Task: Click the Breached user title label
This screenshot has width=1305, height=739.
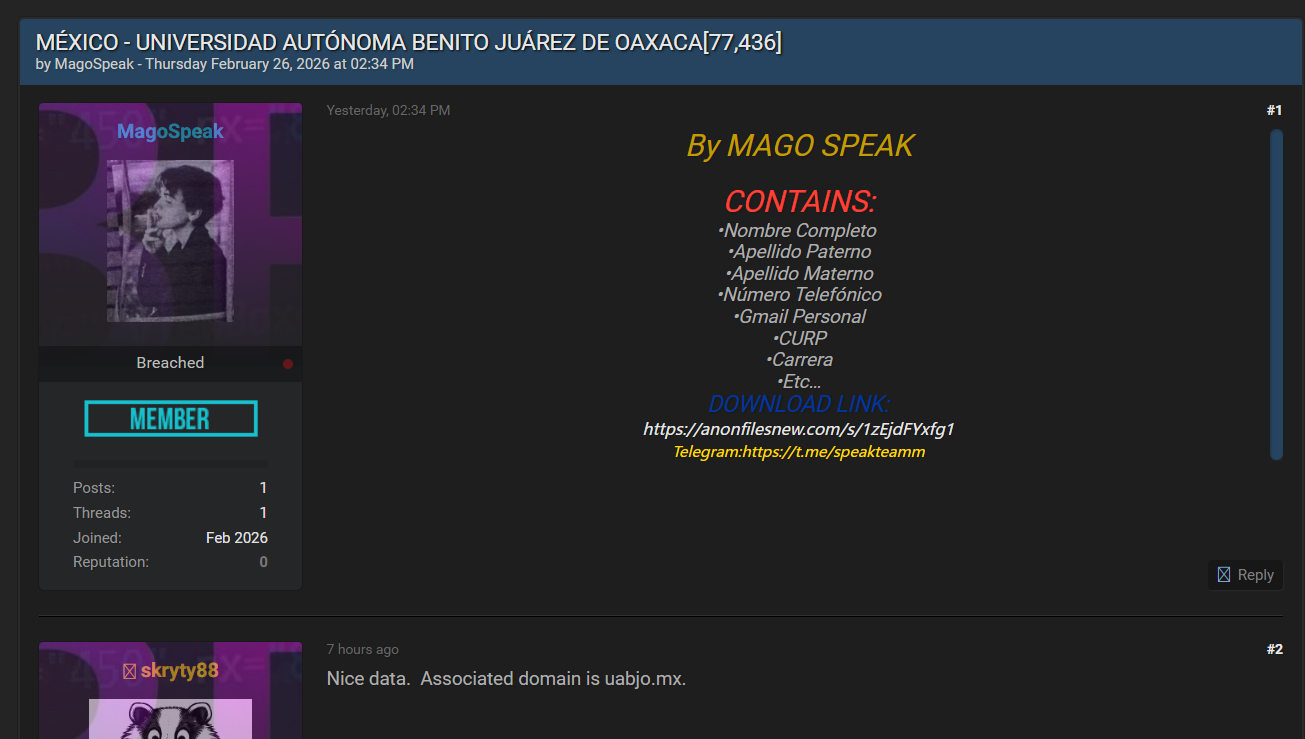Action: click(x=170, y=363)
